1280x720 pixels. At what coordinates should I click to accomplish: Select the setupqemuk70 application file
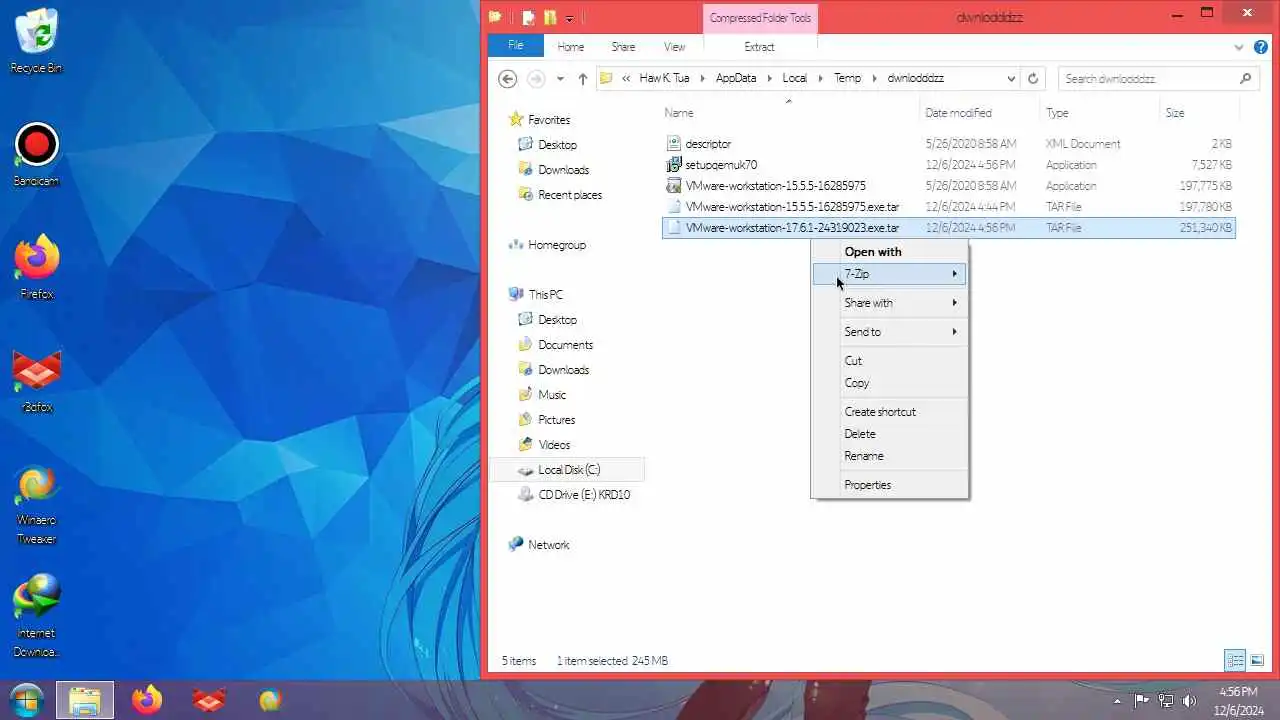(x=949, y=165)
